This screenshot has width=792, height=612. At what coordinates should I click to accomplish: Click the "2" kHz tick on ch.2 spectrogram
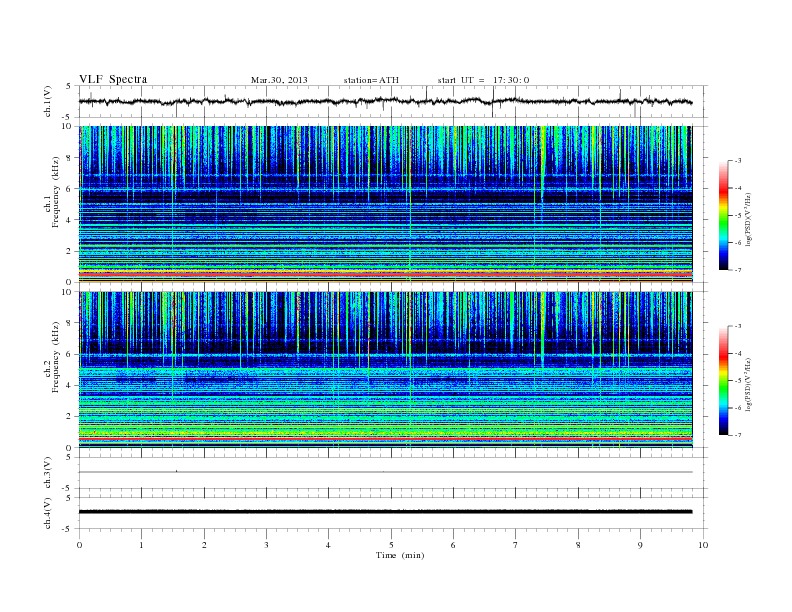[x=69, y=416]
